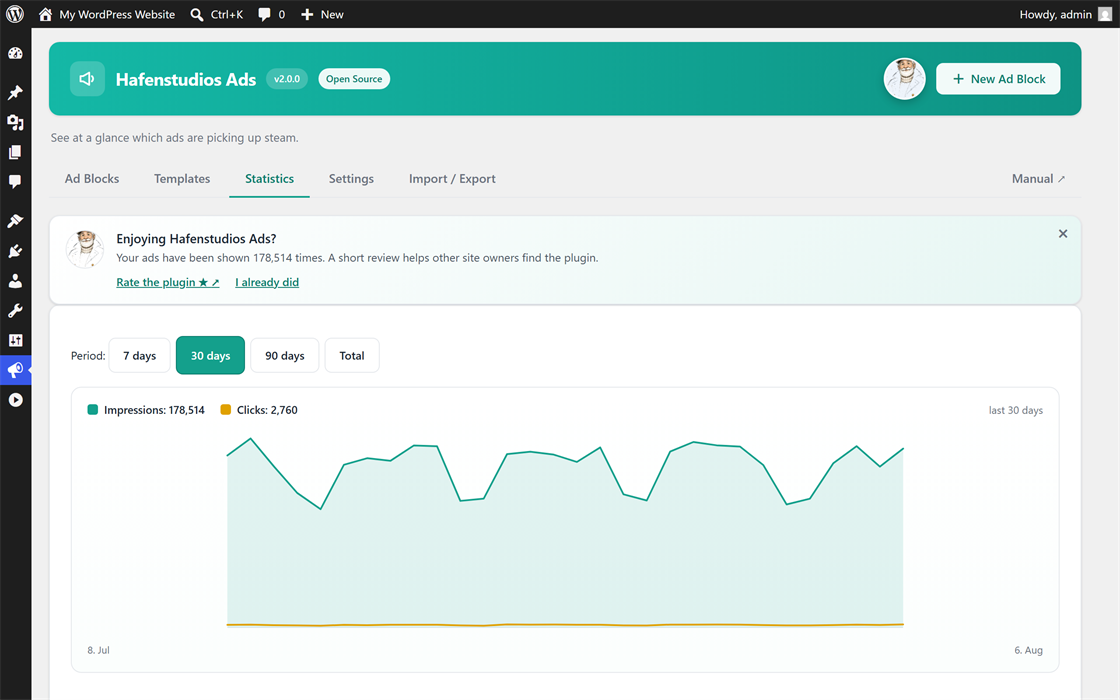The height and width of the screenshot is (700, 1120).
Task: Click the Hafenstudios Ads speaker logo
Action: [87, 79]
